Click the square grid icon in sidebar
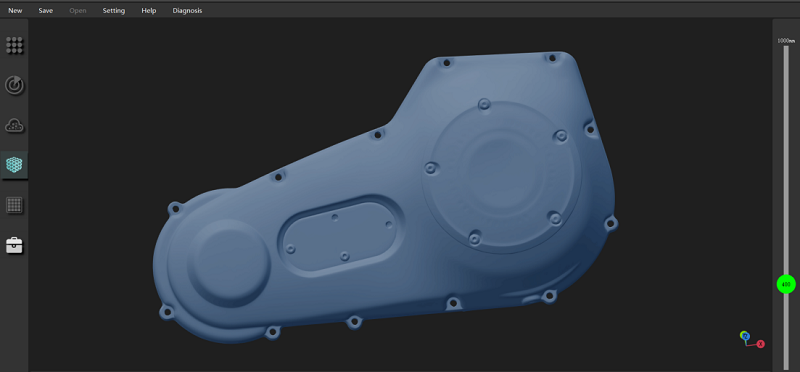The width and height of the screenshot is (800, 372). pyautogui.click(x=14, y=205)
